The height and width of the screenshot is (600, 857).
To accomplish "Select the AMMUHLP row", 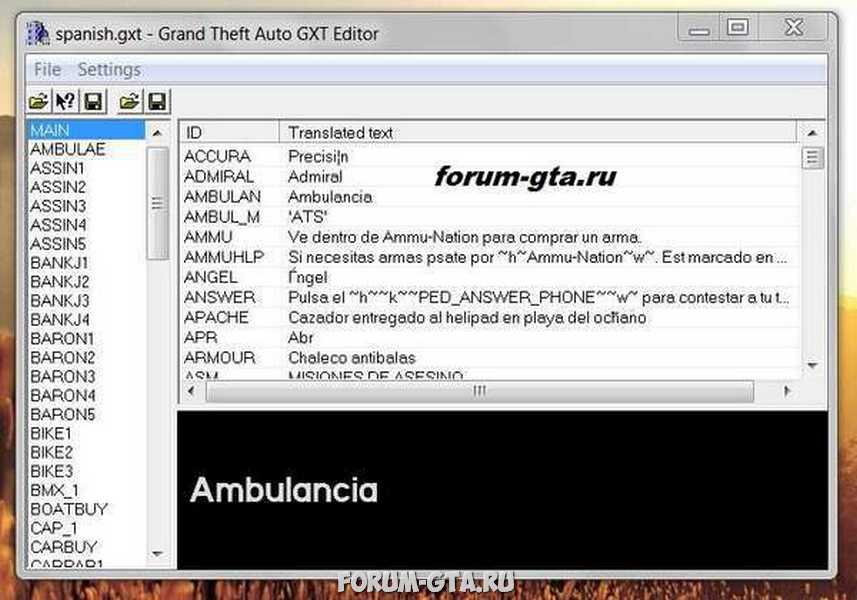I will pos(490,257).
